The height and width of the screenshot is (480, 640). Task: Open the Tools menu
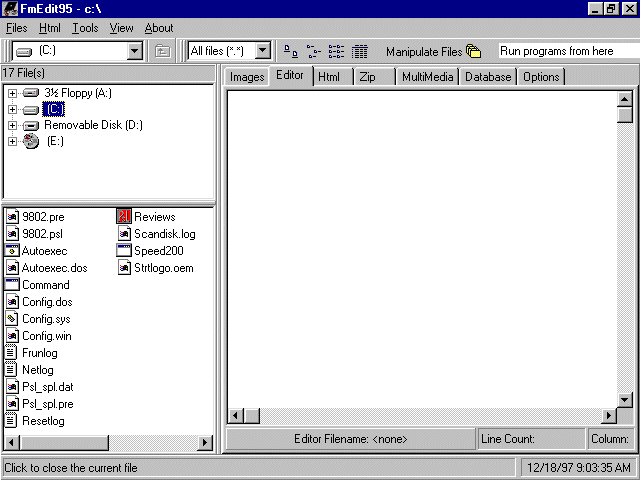point(85,28)
